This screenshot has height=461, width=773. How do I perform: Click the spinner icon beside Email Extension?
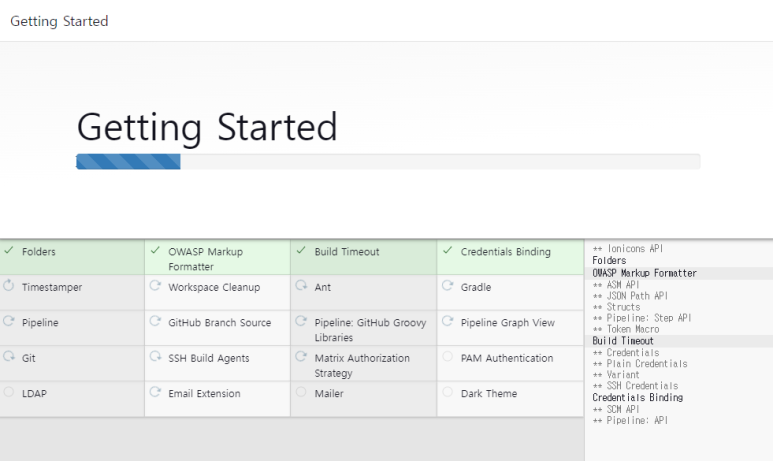click(155, 392)
